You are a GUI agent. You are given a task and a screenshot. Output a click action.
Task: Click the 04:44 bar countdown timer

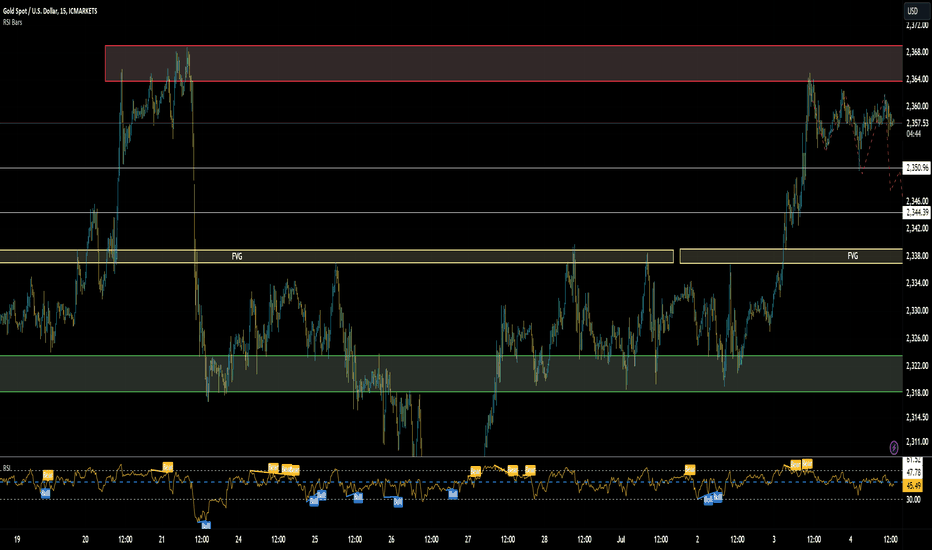click(914, 134)
